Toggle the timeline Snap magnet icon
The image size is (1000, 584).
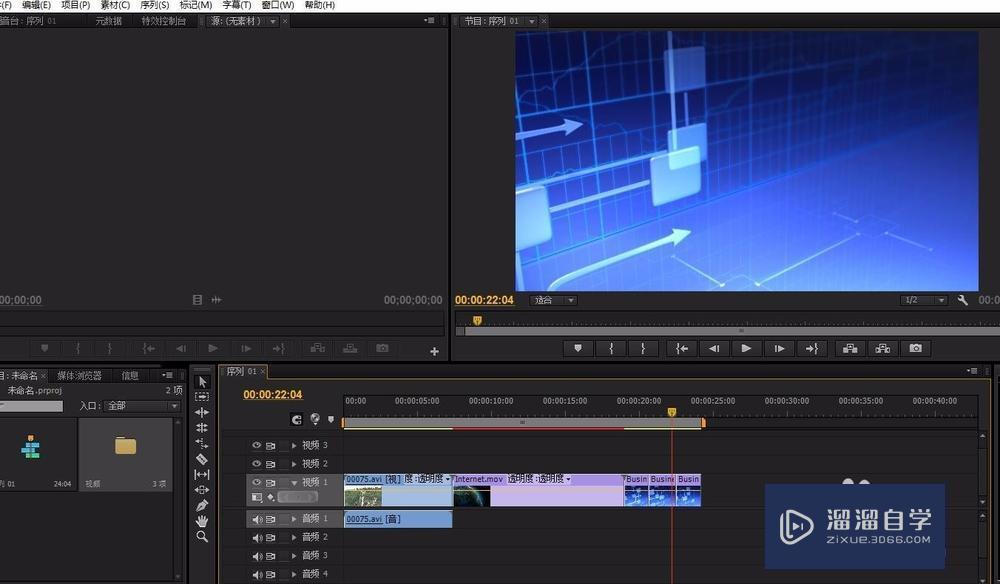[x=296, y=420]
